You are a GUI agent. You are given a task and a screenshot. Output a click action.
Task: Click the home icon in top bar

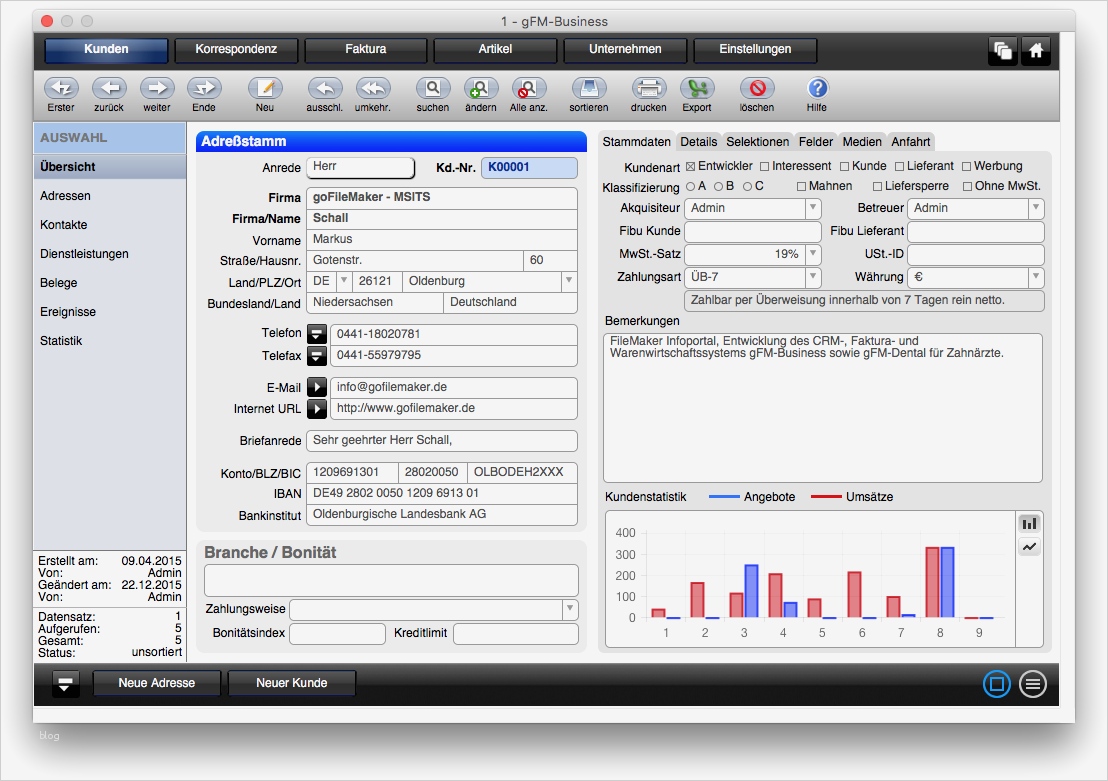click(1036, 50)
